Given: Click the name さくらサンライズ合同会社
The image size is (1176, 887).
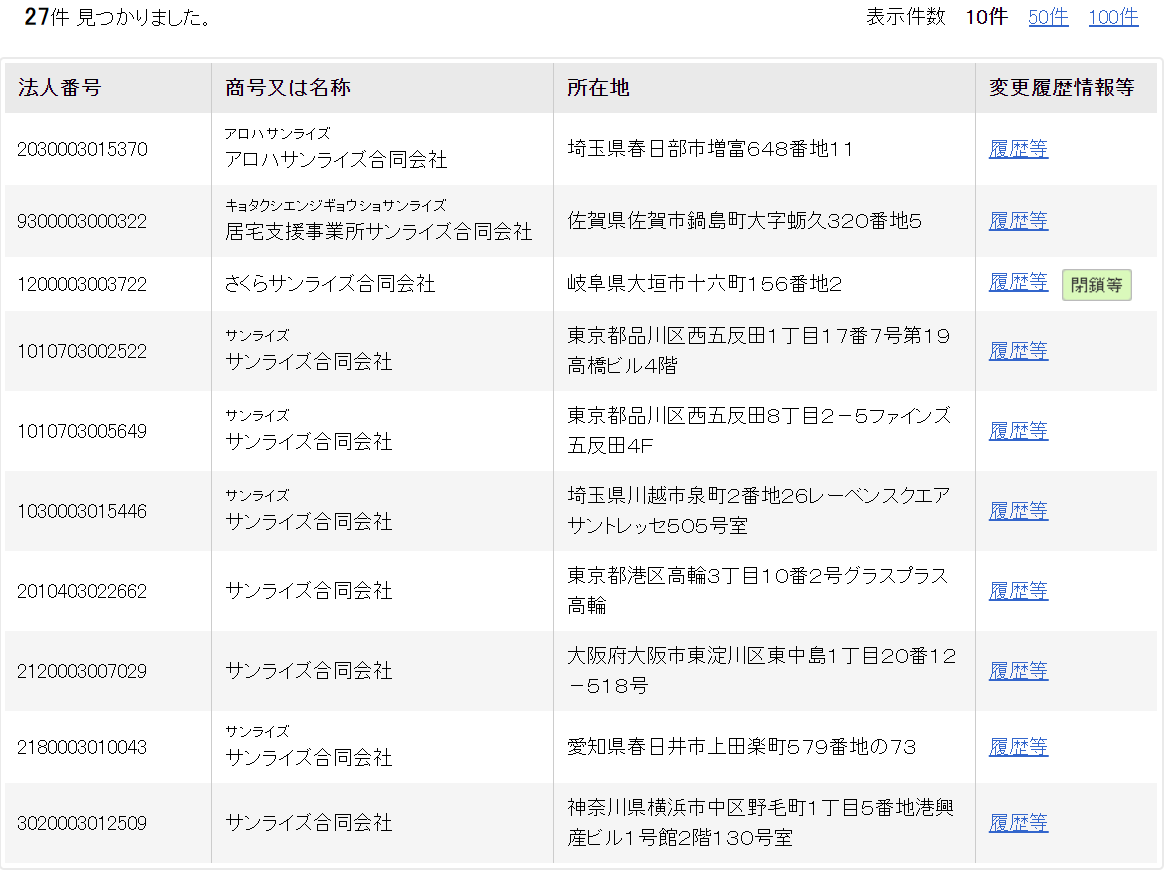Looking at the screenshot, I should (330, 283).
